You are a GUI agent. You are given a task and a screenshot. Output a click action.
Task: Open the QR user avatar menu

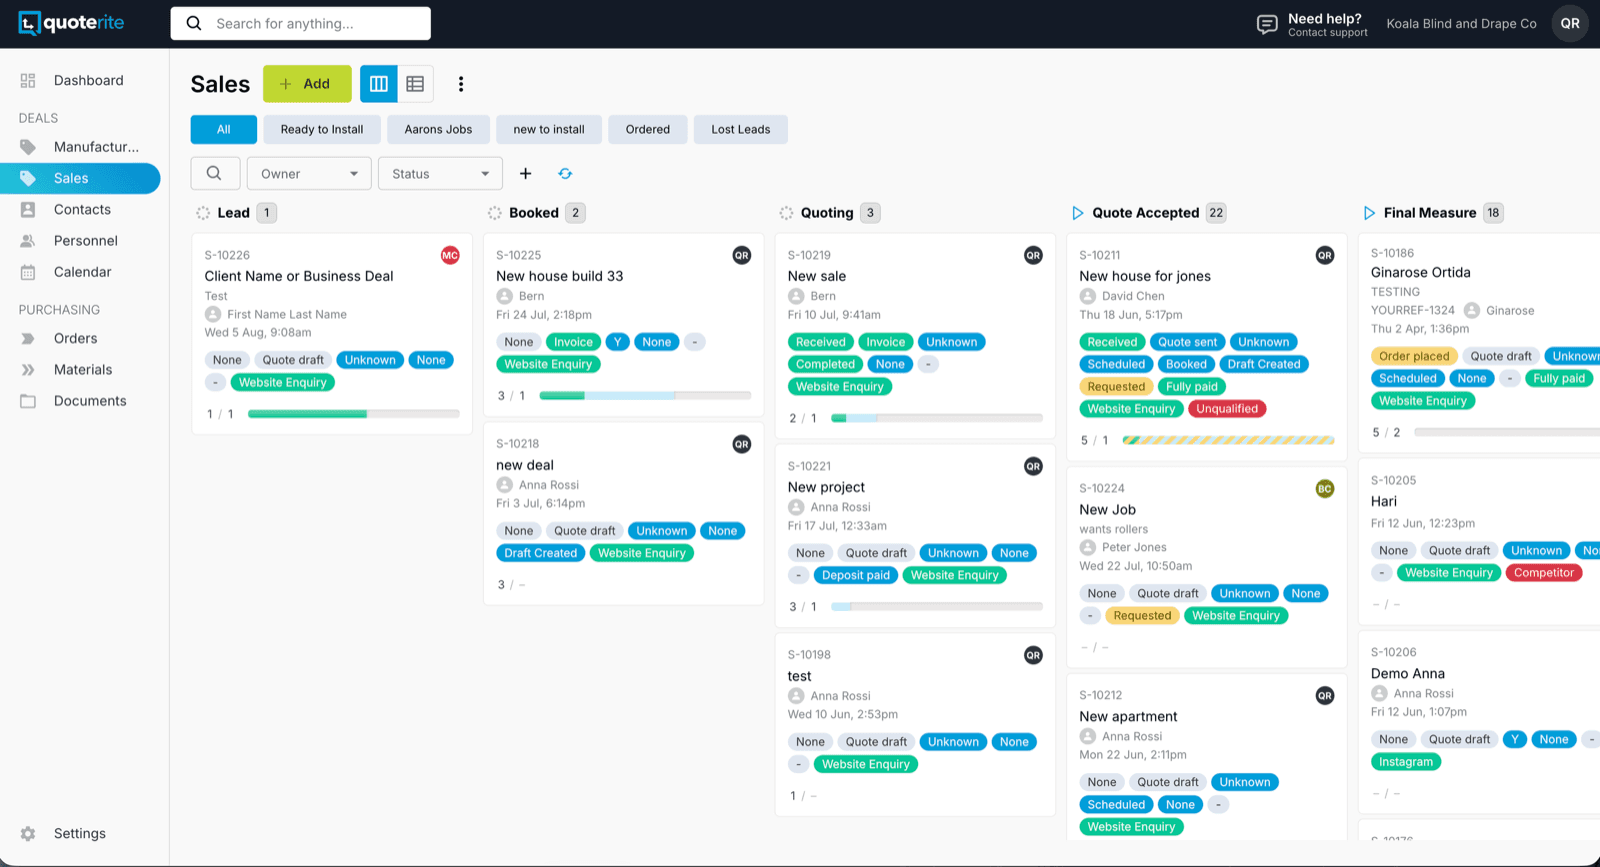click(x=1570, y=24)
